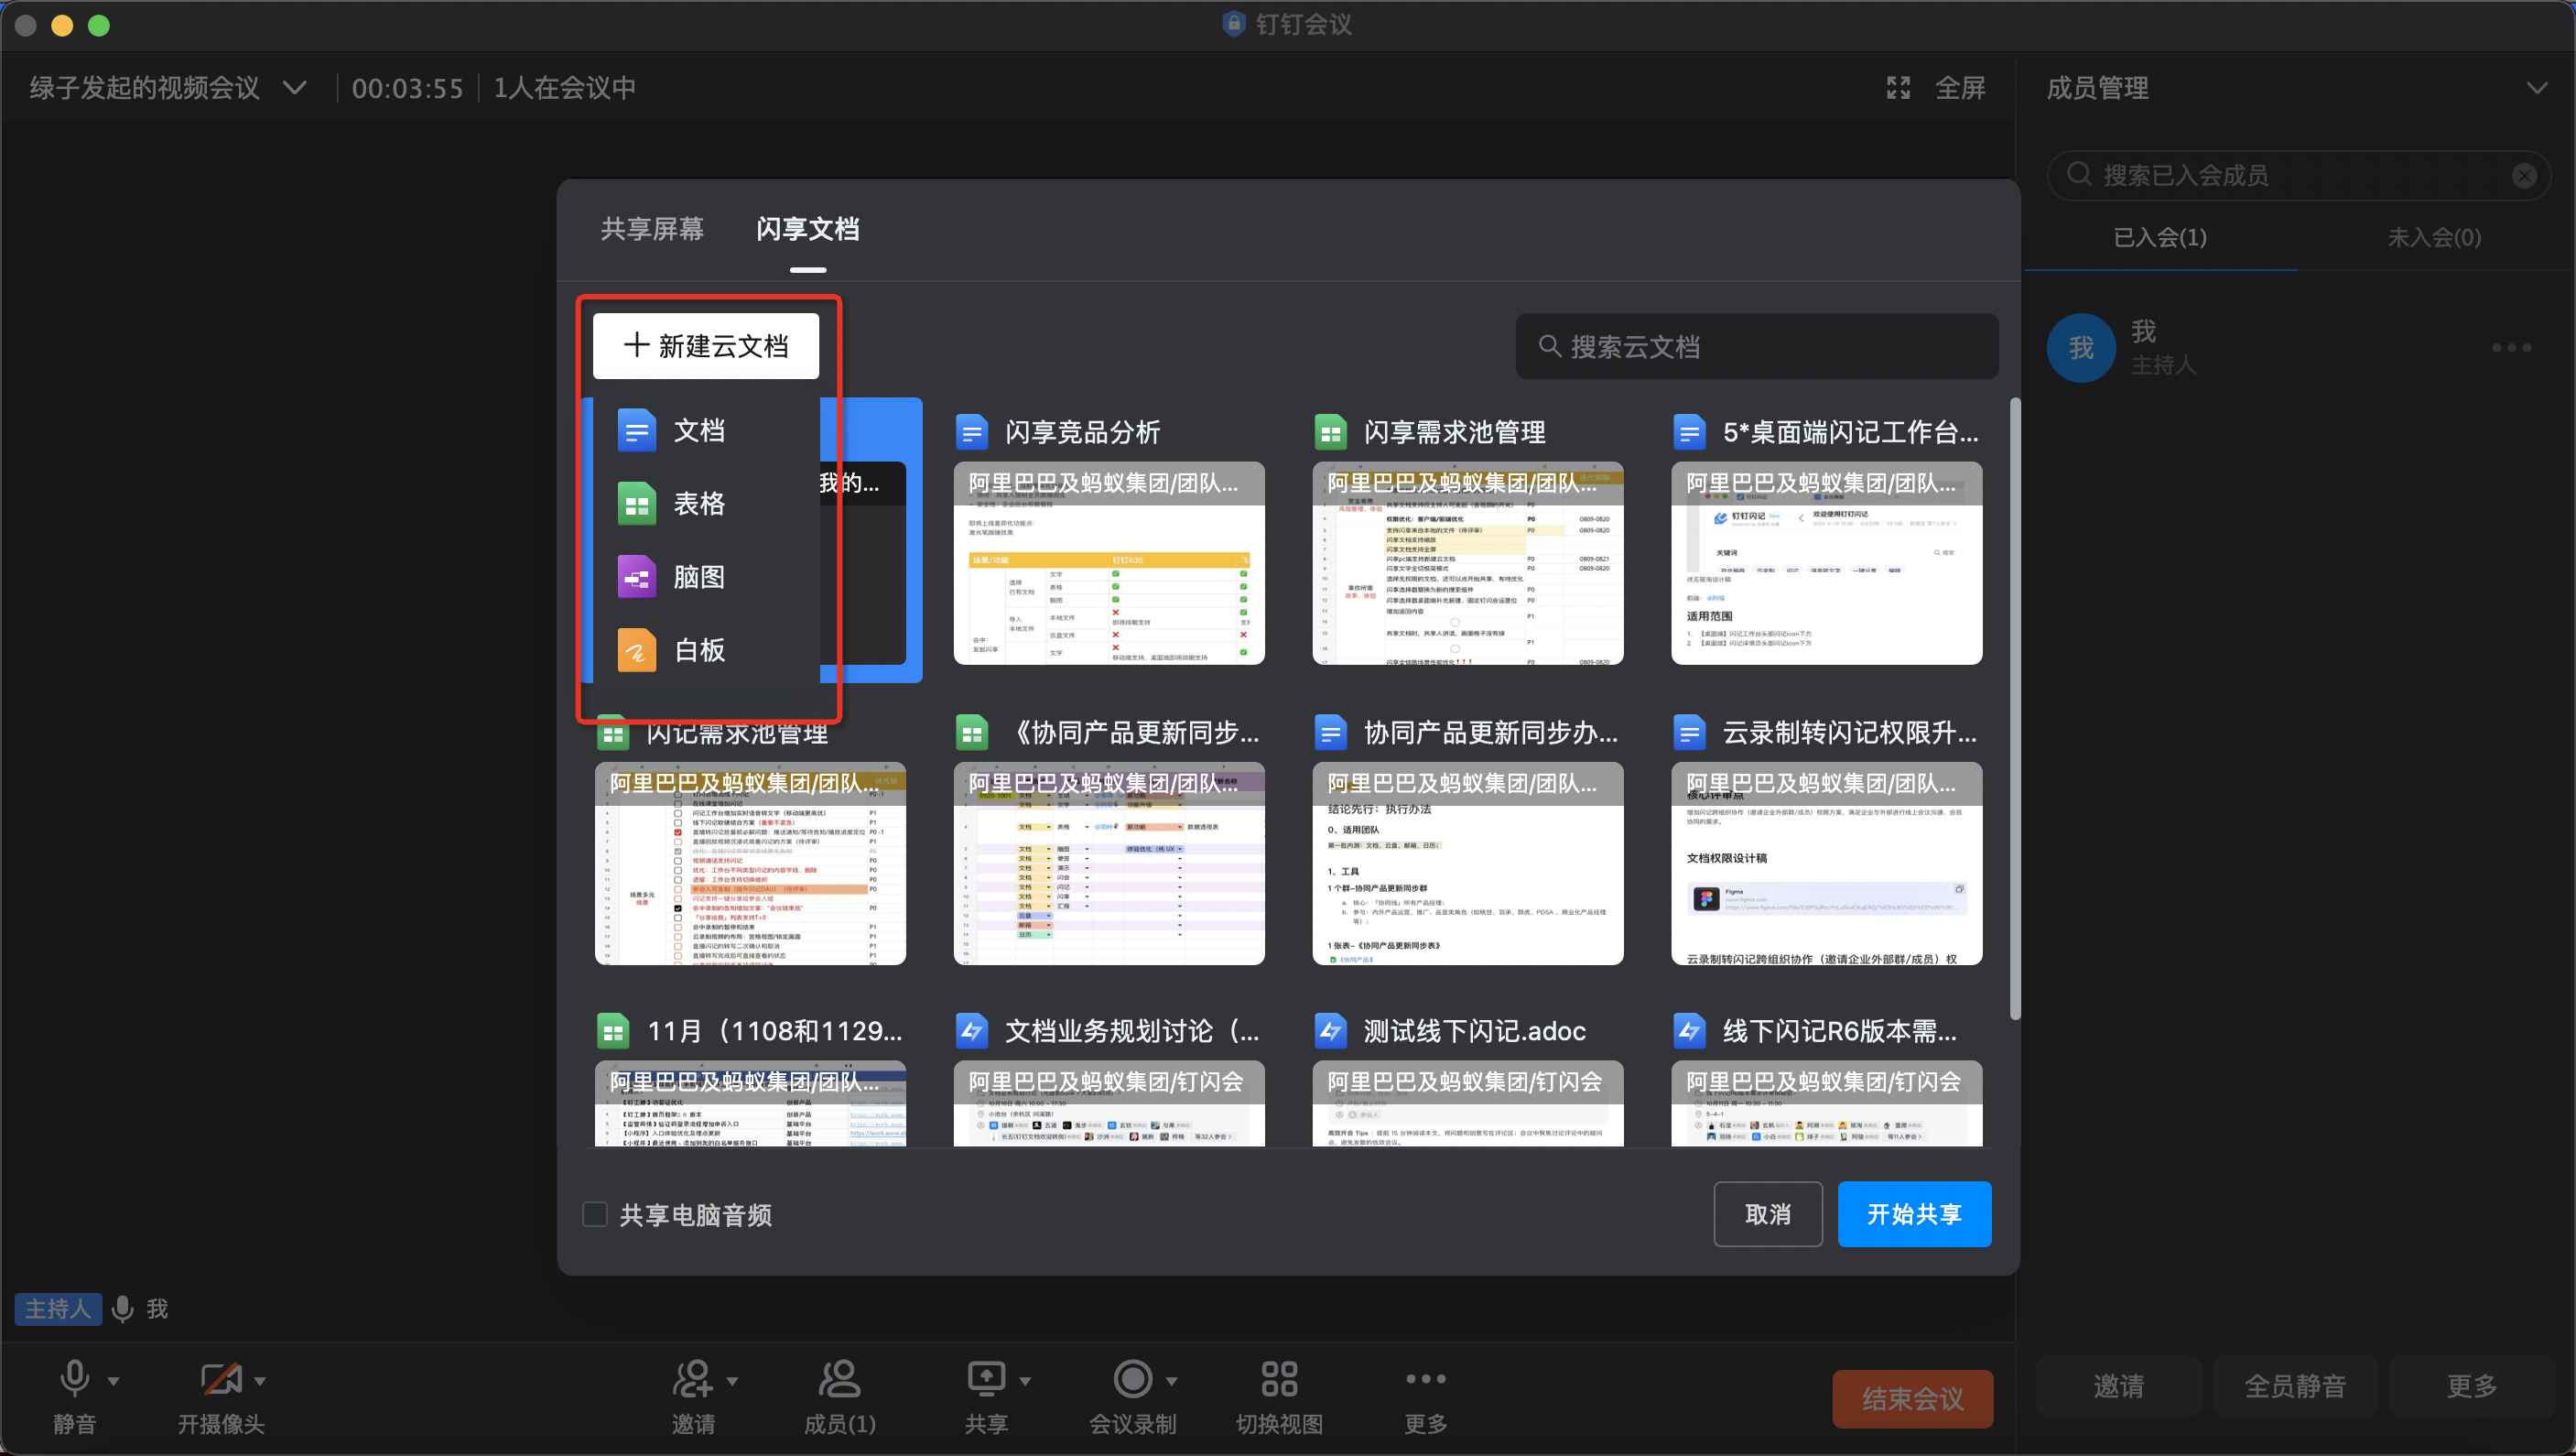Clear the member search field

pyautogui.click(x=2524, y=176)
